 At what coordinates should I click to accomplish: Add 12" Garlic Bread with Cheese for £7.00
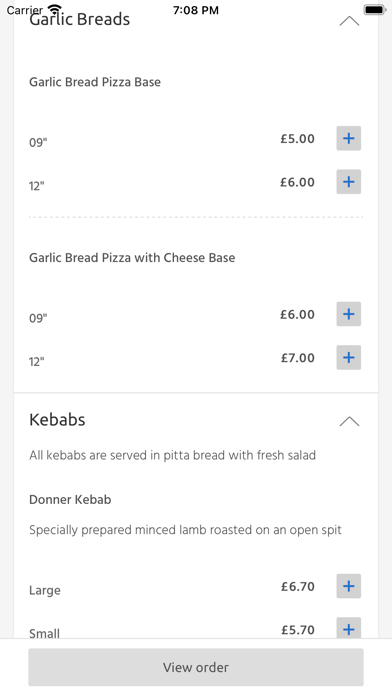(348, 357)
